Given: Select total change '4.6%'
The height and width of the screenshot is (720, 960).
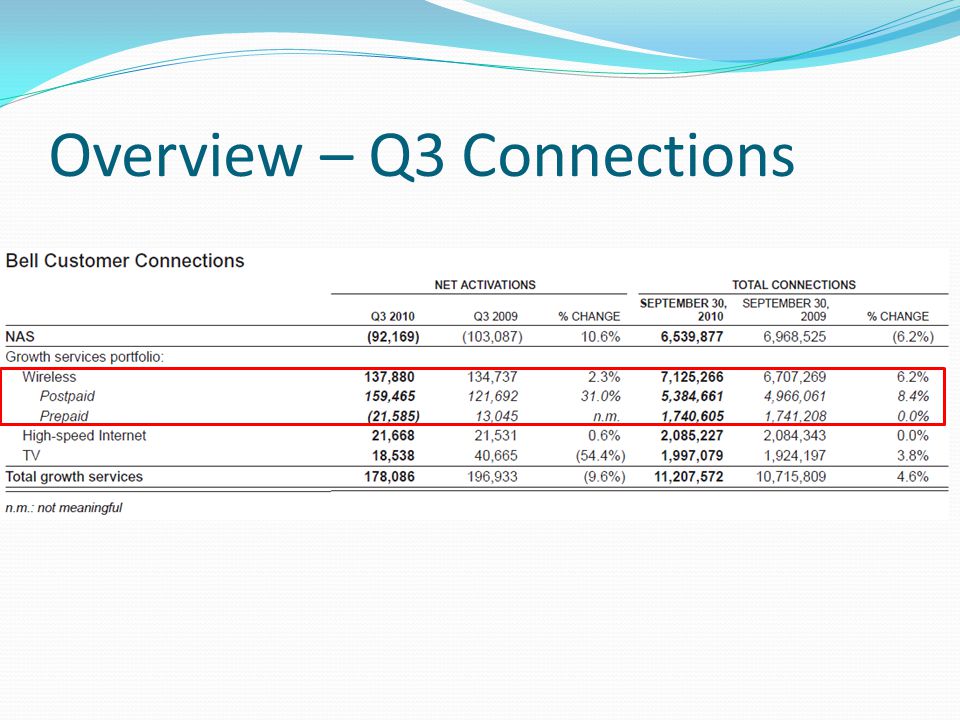Looking at the screenshot, I should (913, 477).
